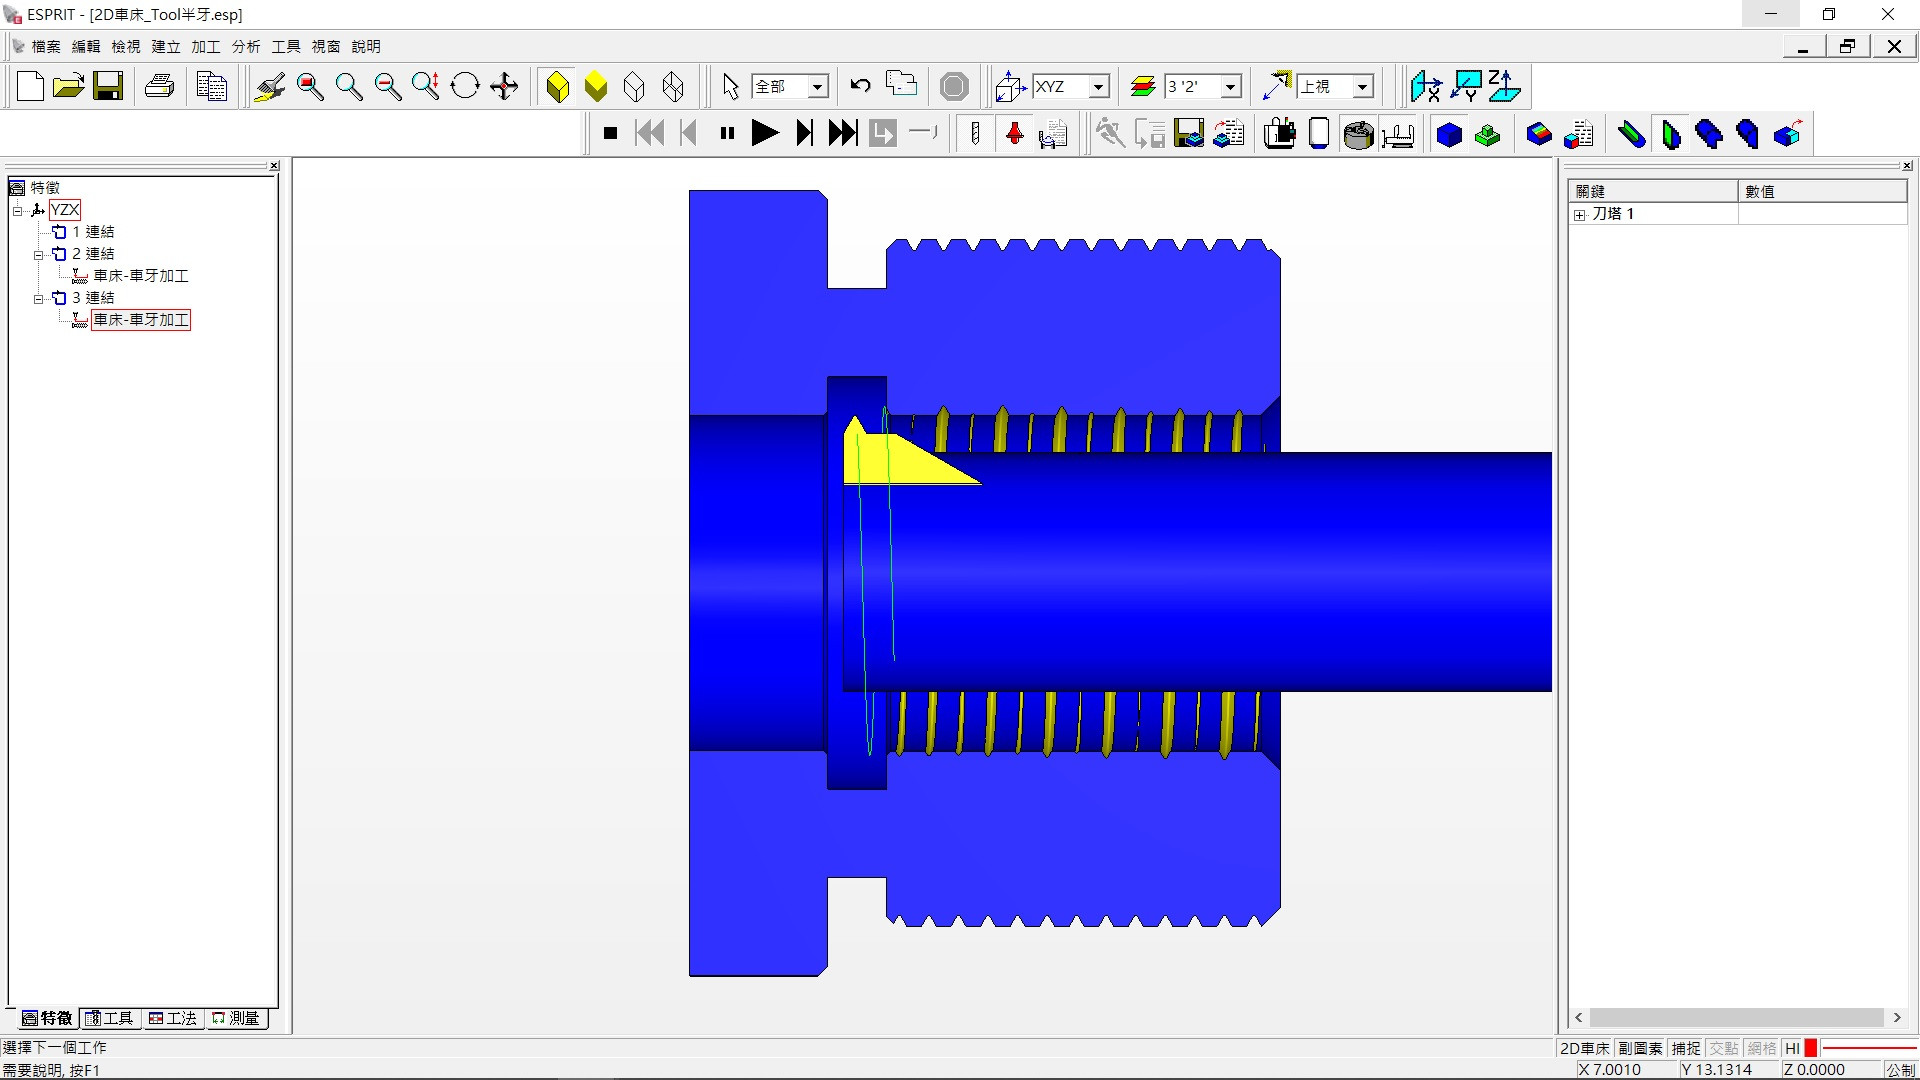Click the 捕捉 snap status bar button
This screenshot has height=1080, width=1920.
1686,1048
